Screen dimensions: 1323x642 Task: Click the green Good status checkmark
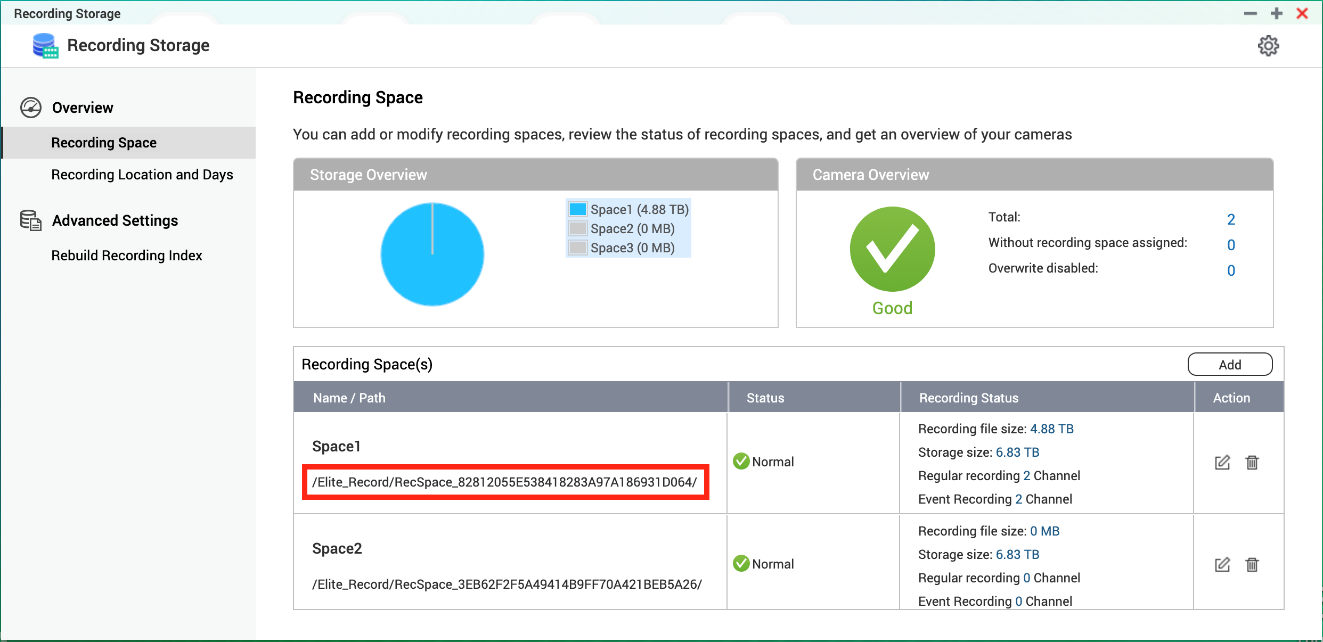click(x=892, y=251)
